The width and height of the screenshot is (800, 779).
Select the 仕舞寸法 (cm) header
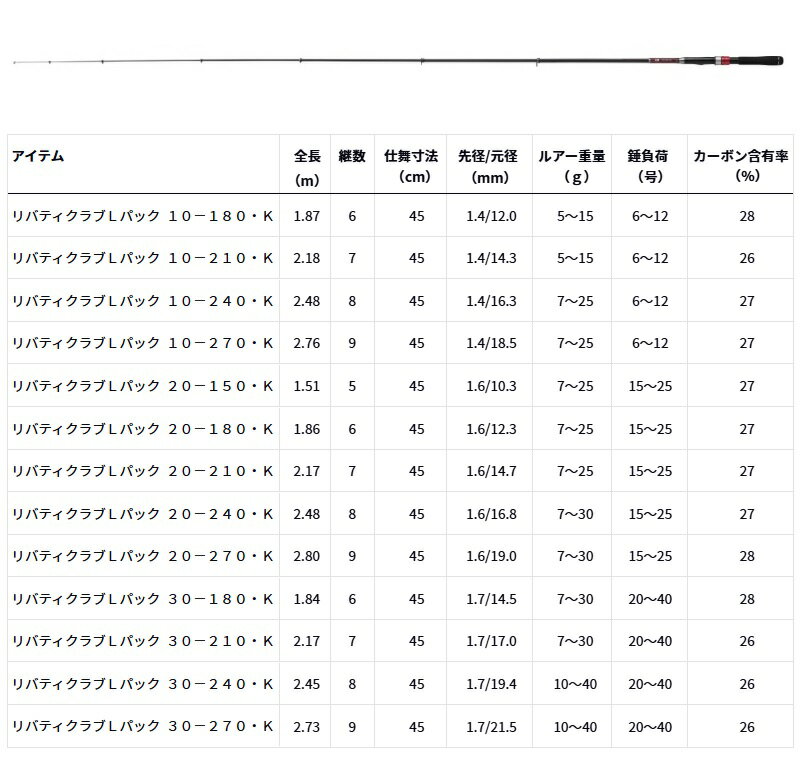click(412, 166)
